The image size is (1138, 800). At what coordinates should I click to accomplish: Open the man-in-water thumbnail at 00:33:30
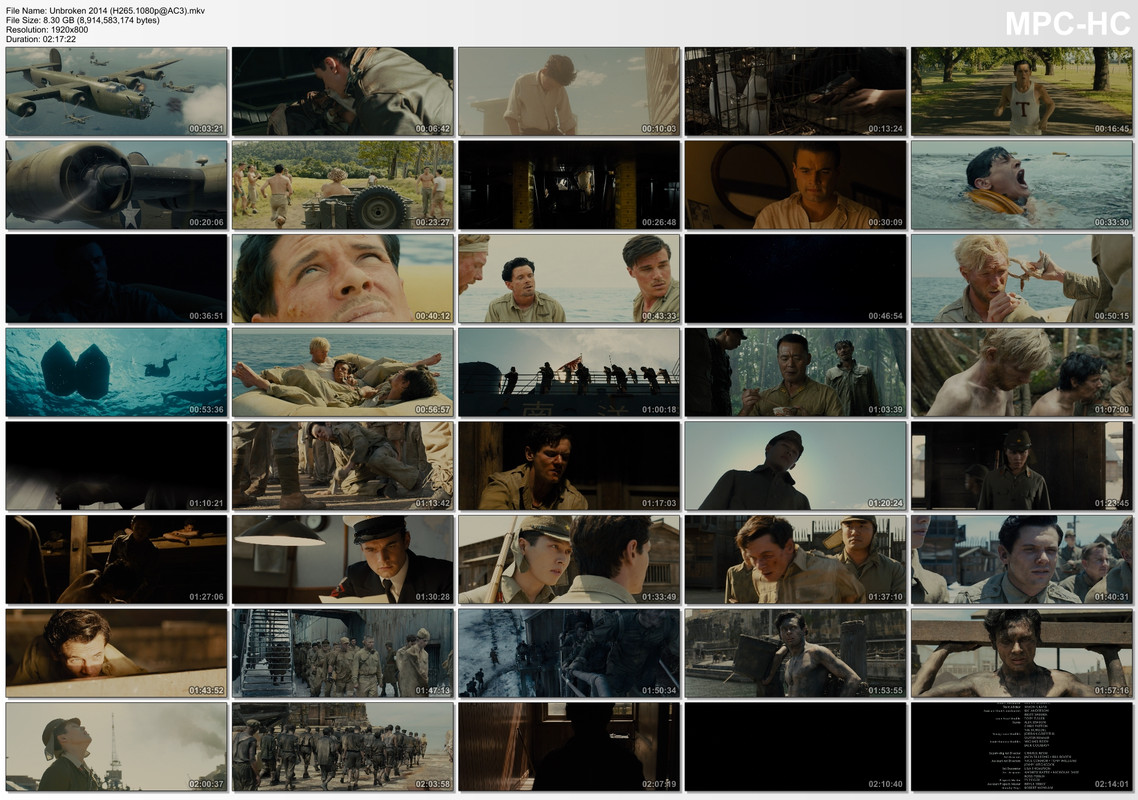click(1022, 185)
